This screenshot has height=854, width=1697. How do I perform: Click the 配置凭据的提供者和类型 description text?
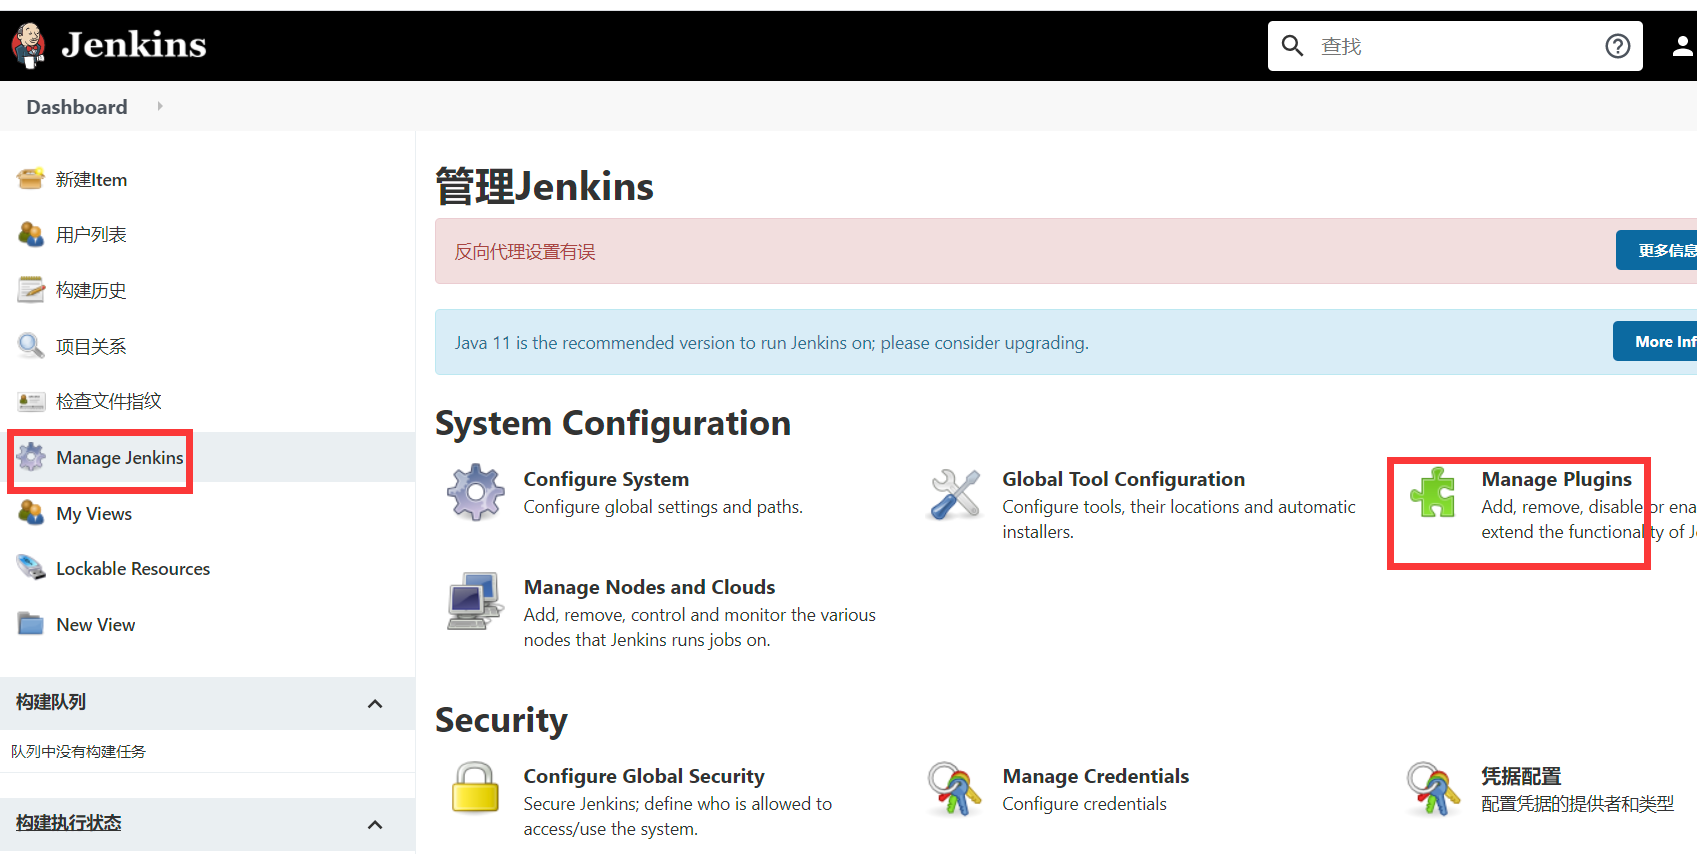[x=1578, y=804]
